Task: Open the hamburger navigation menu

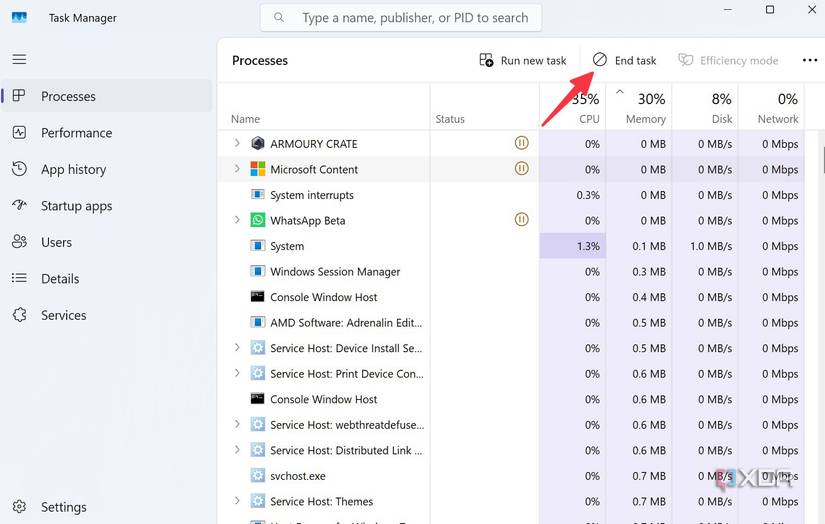Action: pos(19,60)
